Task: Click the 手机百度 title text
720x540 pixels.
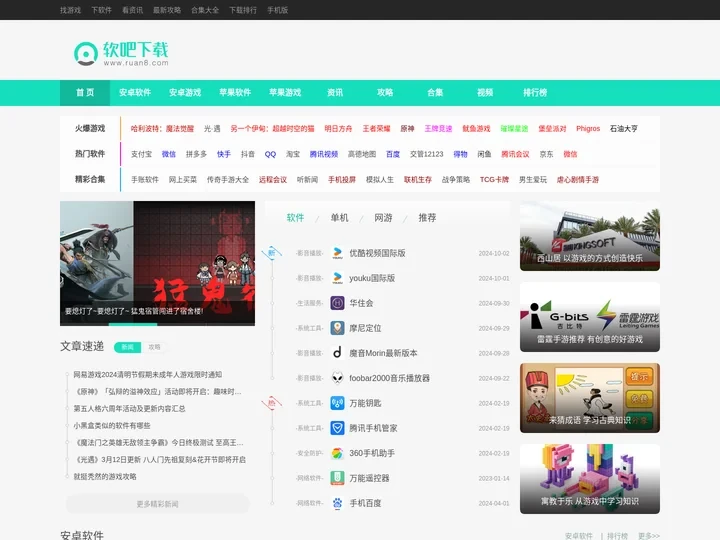Action: [366, 503]
